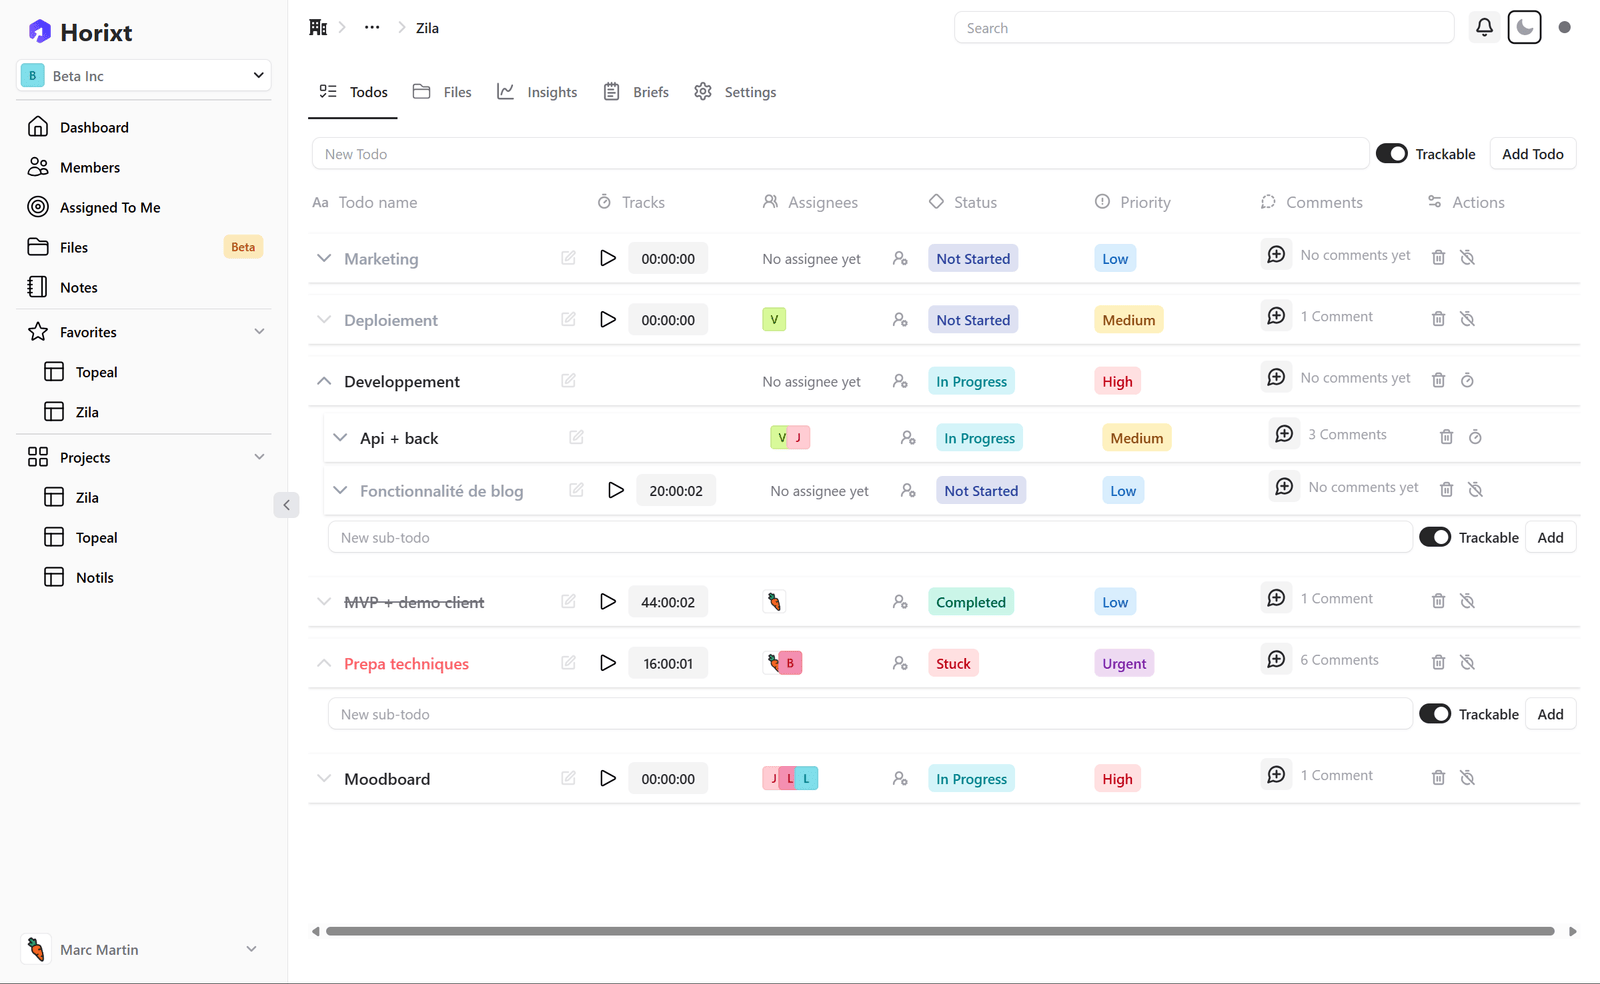Collapse the Developpement todo row
This screenshot has height=984, width=1600.
(x=324, y=381)
